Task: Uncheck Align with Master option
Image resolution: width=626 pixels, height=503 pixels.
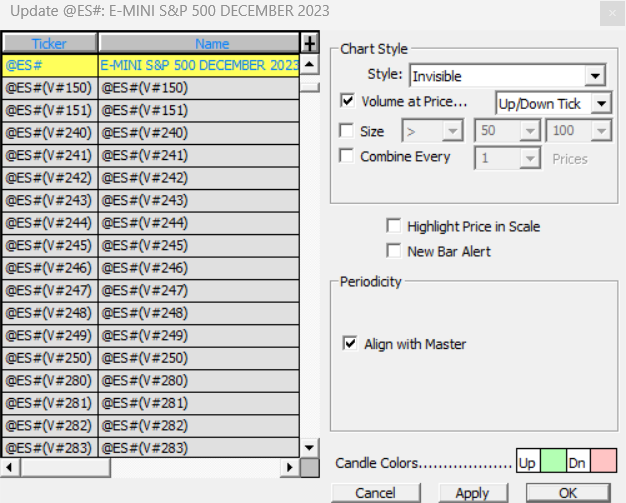Action: (x=349, y=344)
